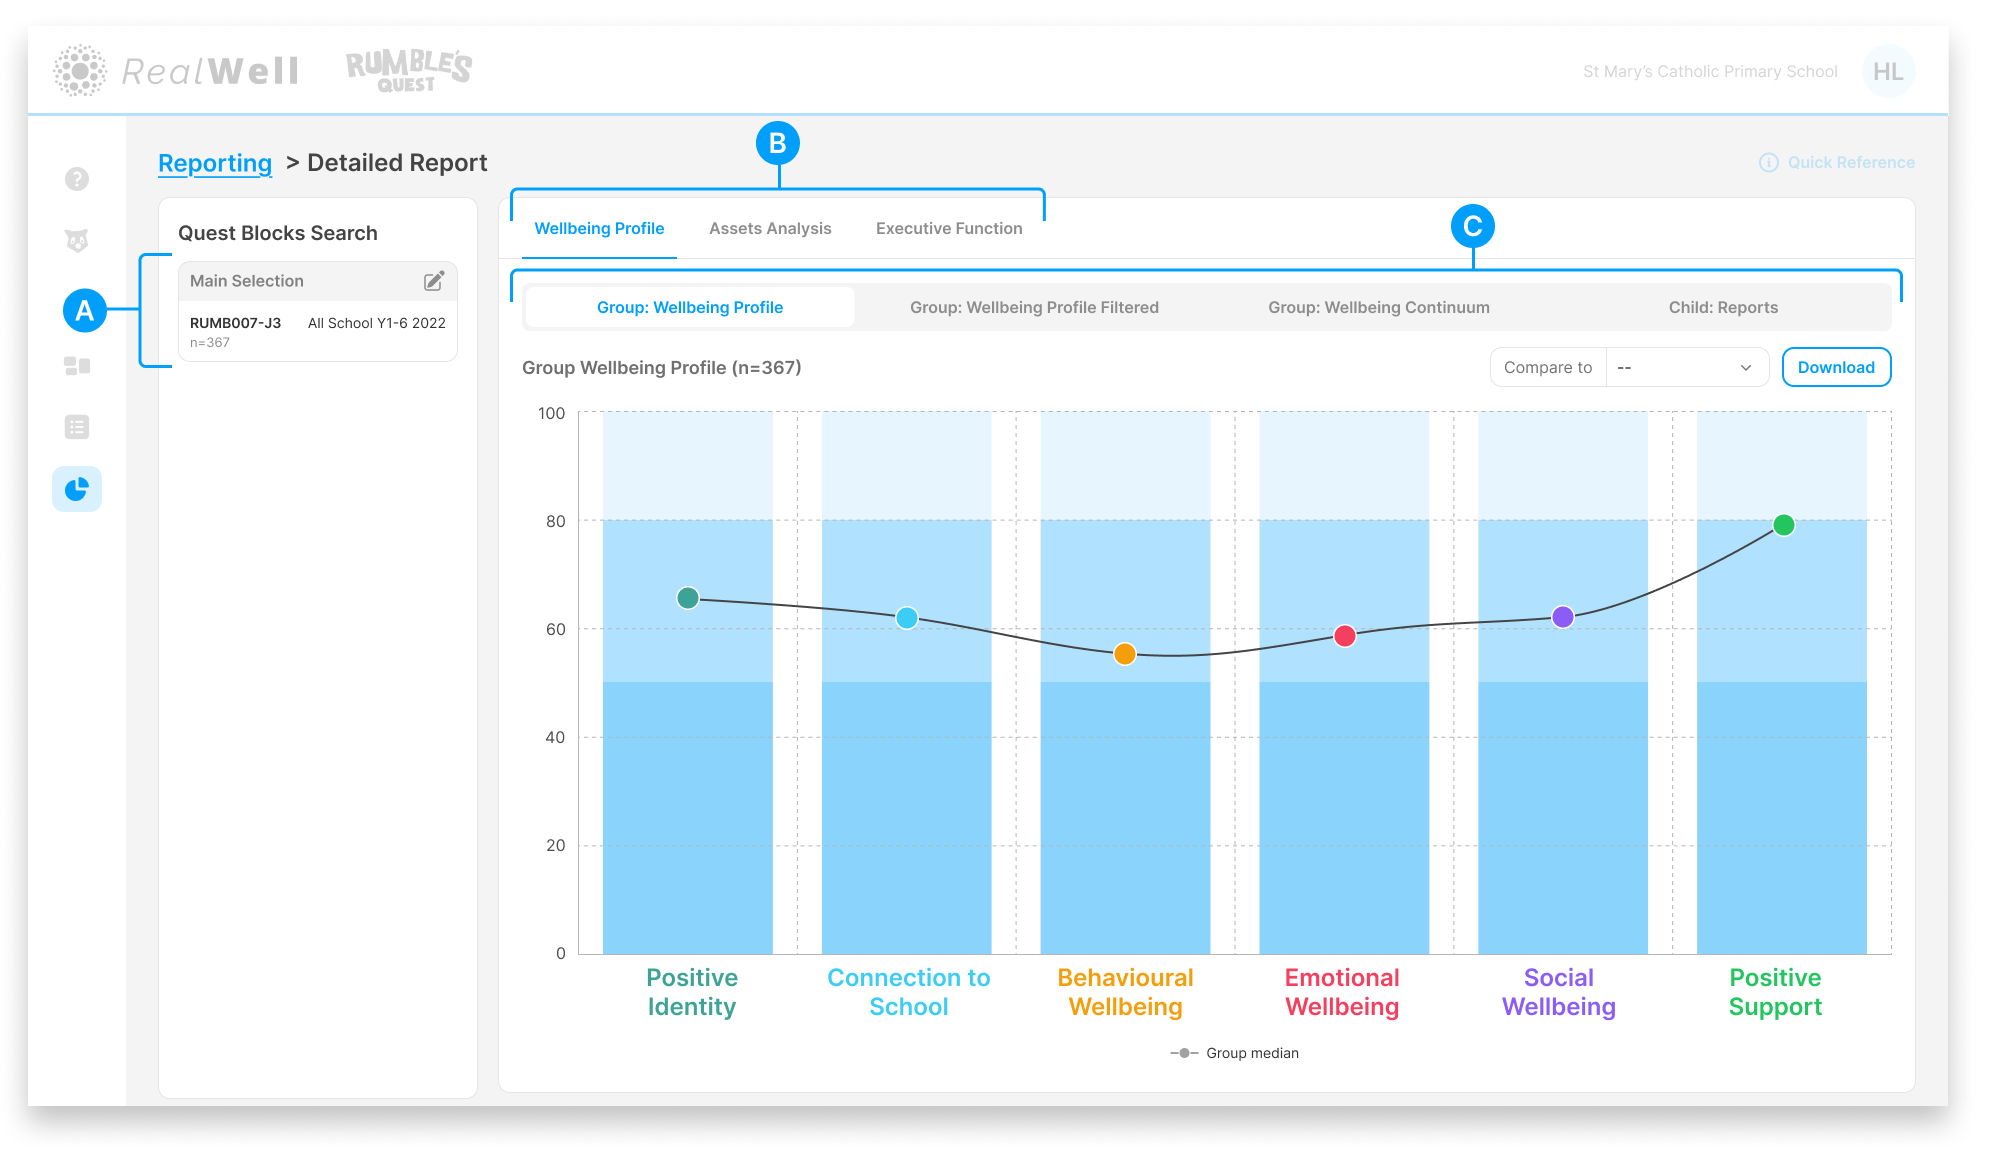Click the Download button
1989x1171 pixels.
click(1835, 367)
